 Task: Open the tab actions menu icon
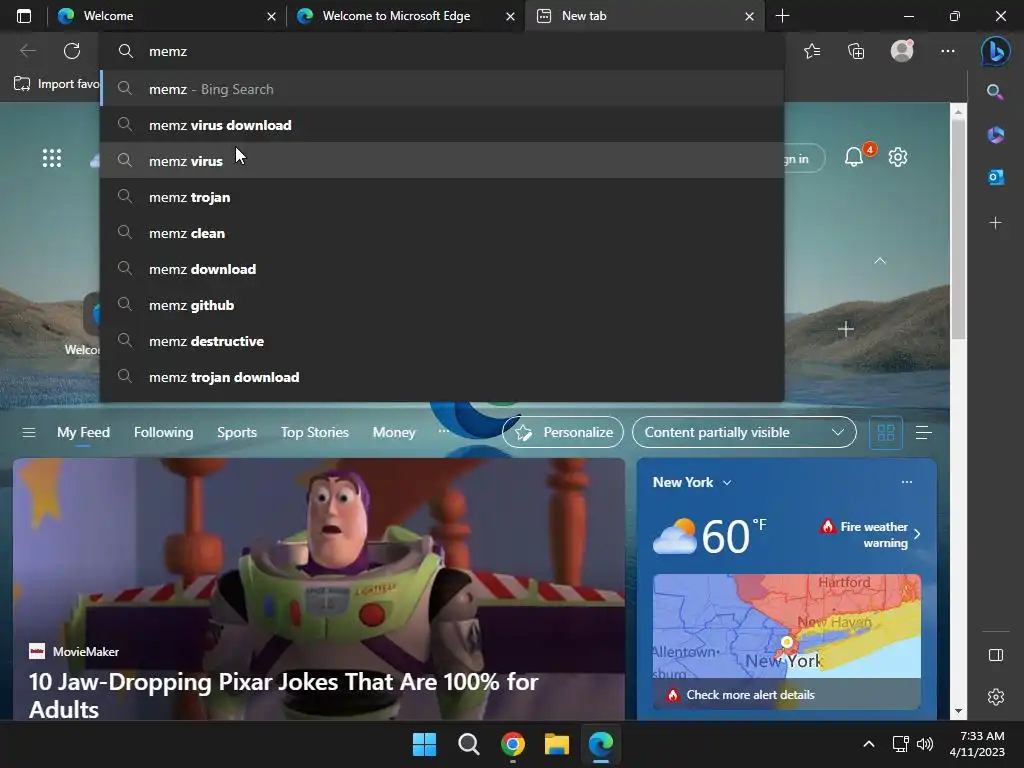[24, 16]
